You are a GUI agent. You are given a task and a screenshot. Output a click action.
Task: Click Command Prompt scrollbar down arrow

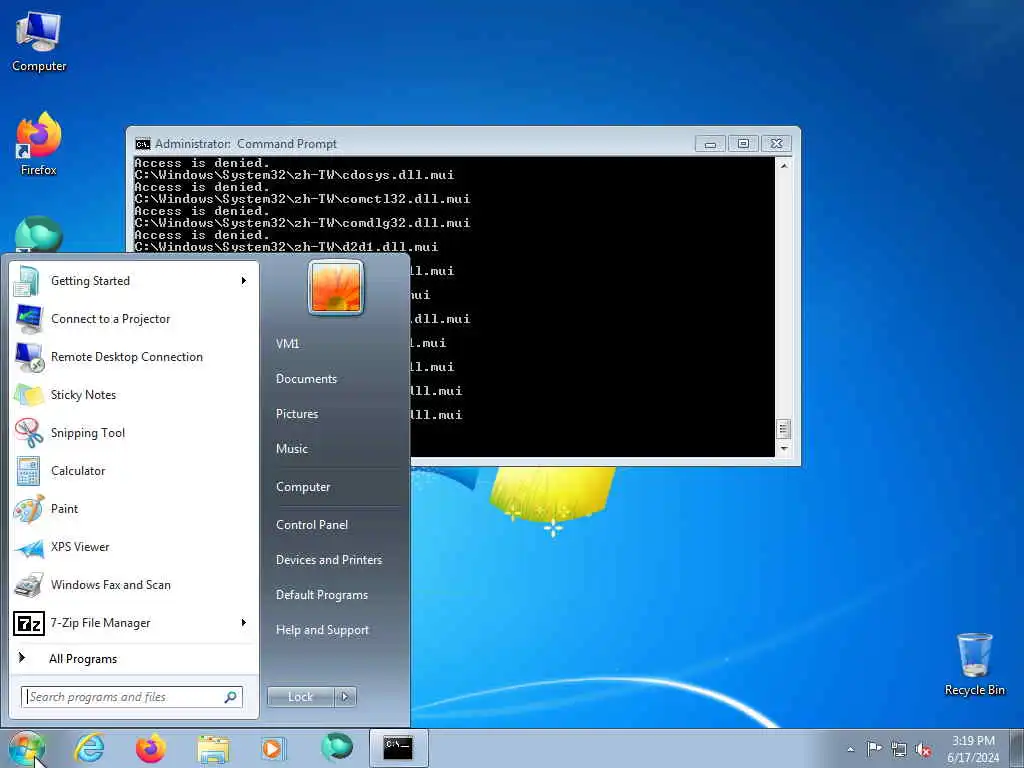pos(784,449)
